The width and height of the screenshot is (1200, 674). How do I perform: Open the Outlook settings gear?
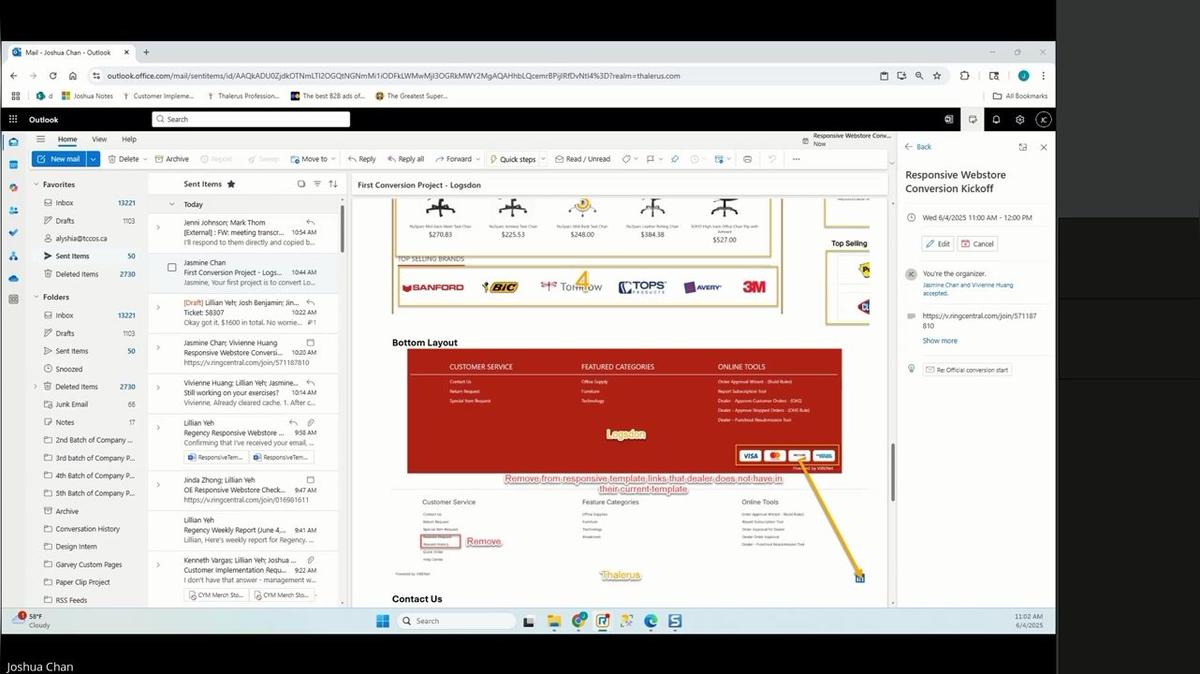point(1019,119)
